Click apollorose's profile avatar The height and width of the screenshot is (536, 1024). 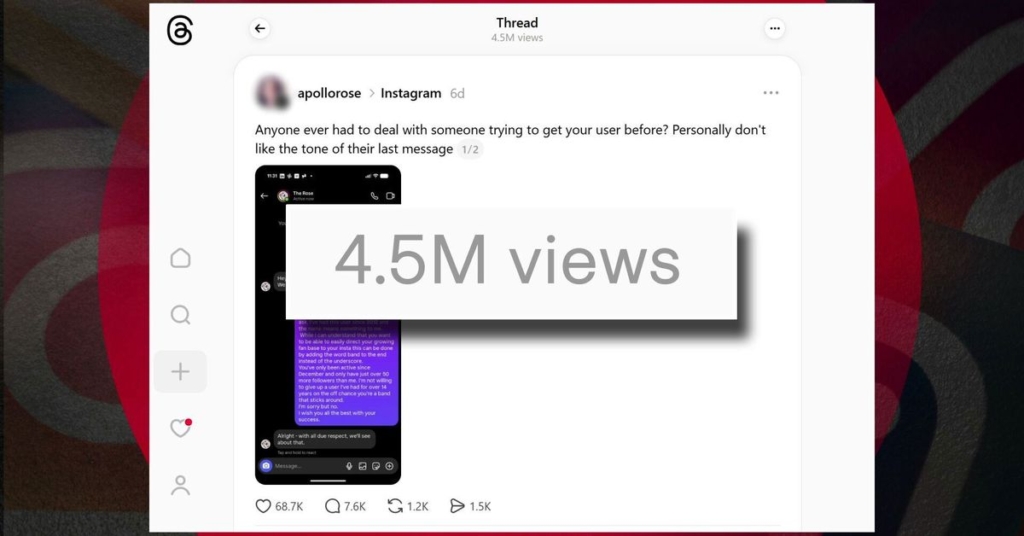[272, 93]
